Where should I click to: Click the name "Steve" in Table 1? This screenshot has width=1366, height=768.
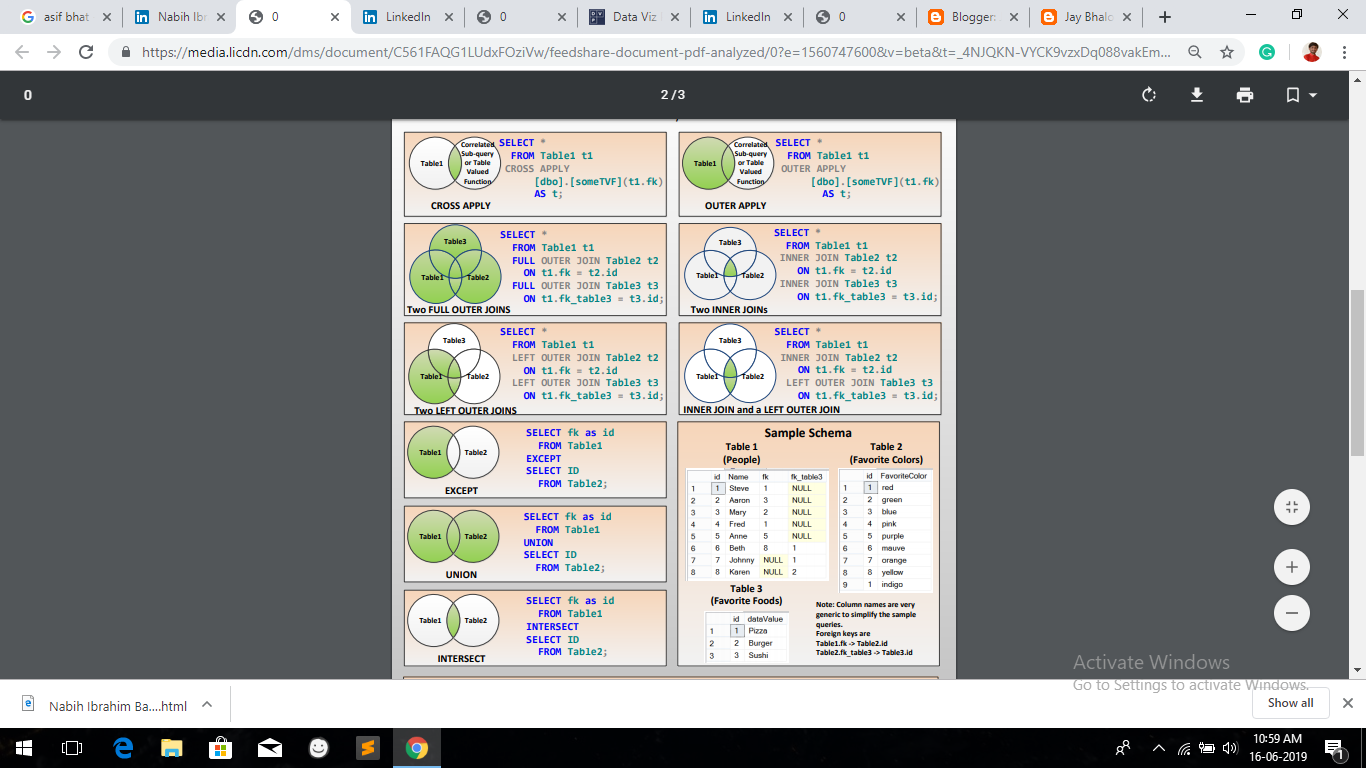click(x=738, y=488)
